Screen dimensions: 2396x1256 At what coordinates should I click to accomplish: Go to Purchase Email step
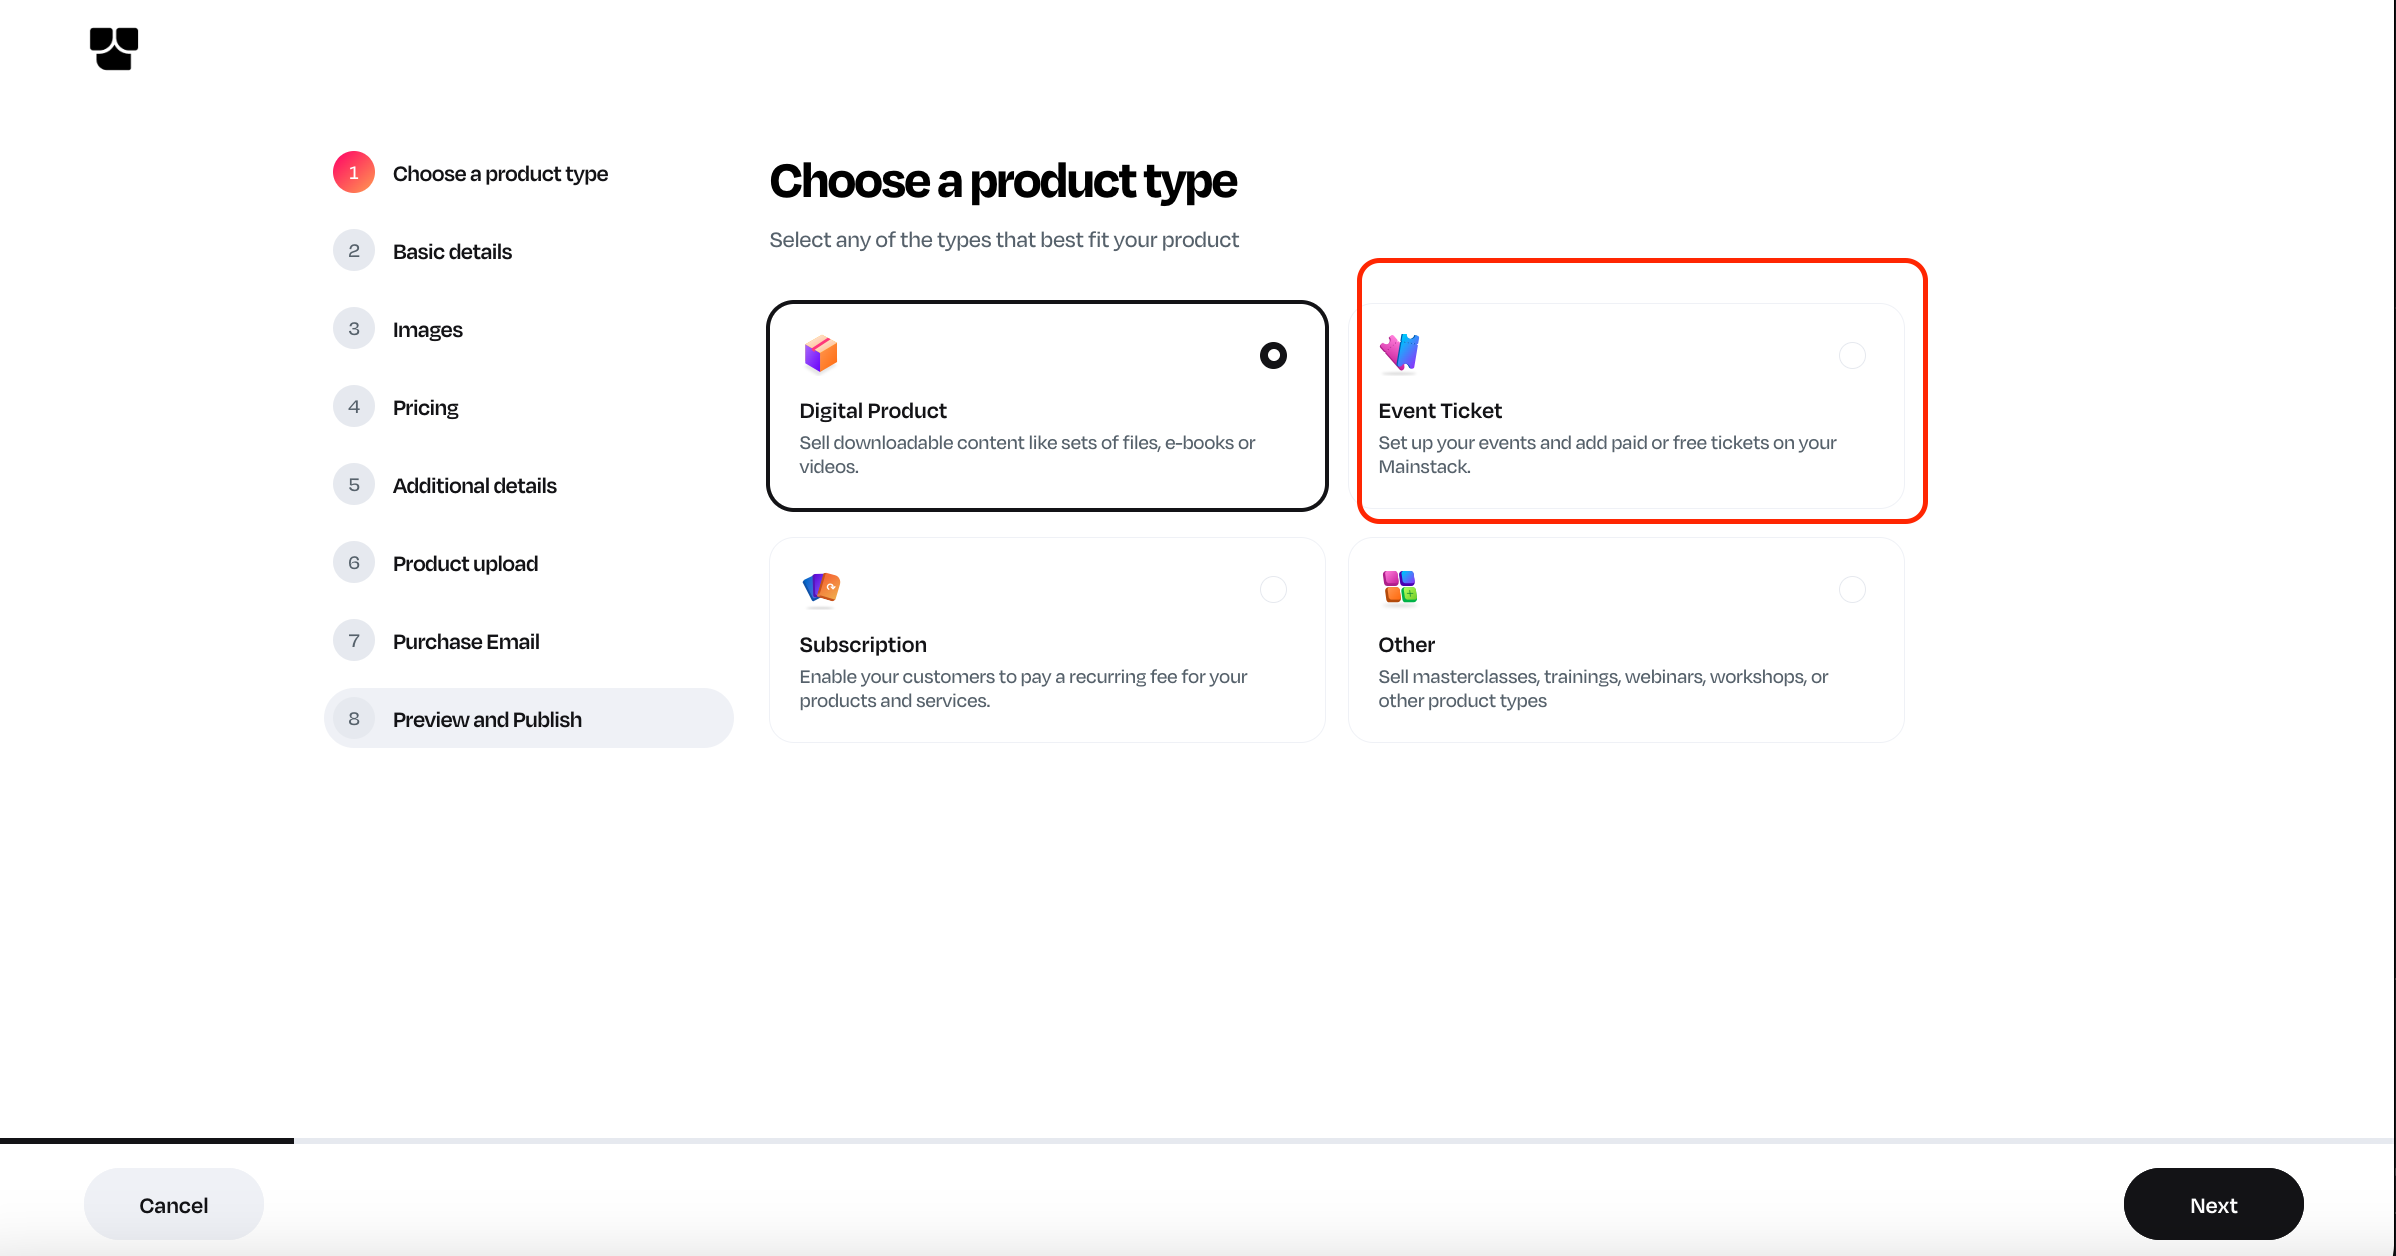pos(465,641)
